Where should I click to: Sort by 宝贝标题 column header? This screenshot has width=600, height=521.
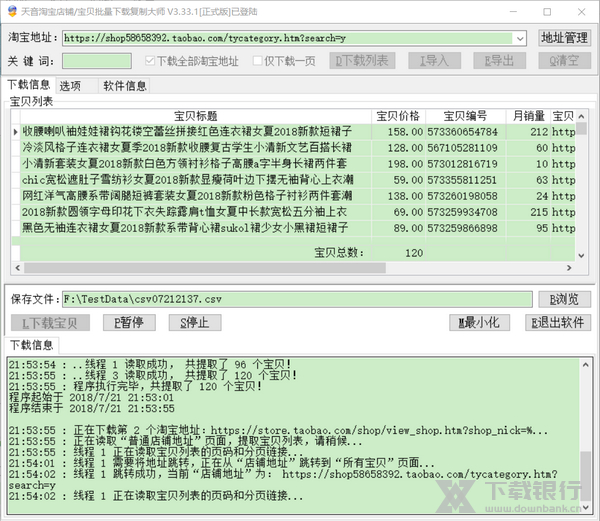pos(196,116)
